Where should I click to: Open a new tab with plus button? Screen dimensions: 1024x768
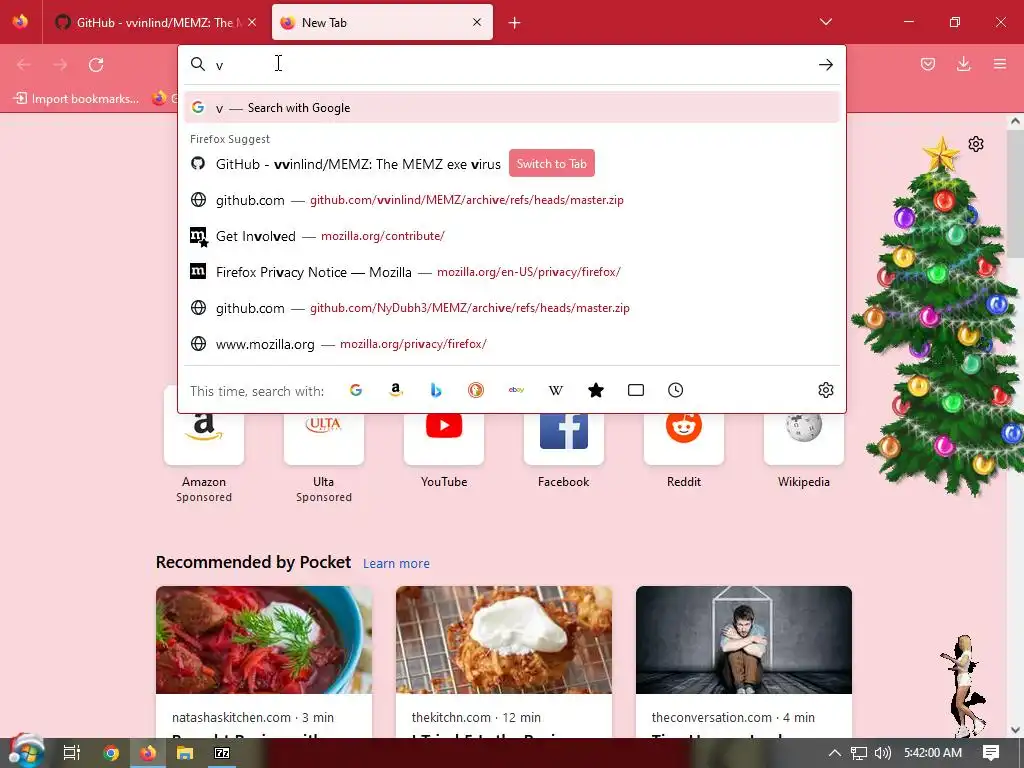(x=515, y=23)
